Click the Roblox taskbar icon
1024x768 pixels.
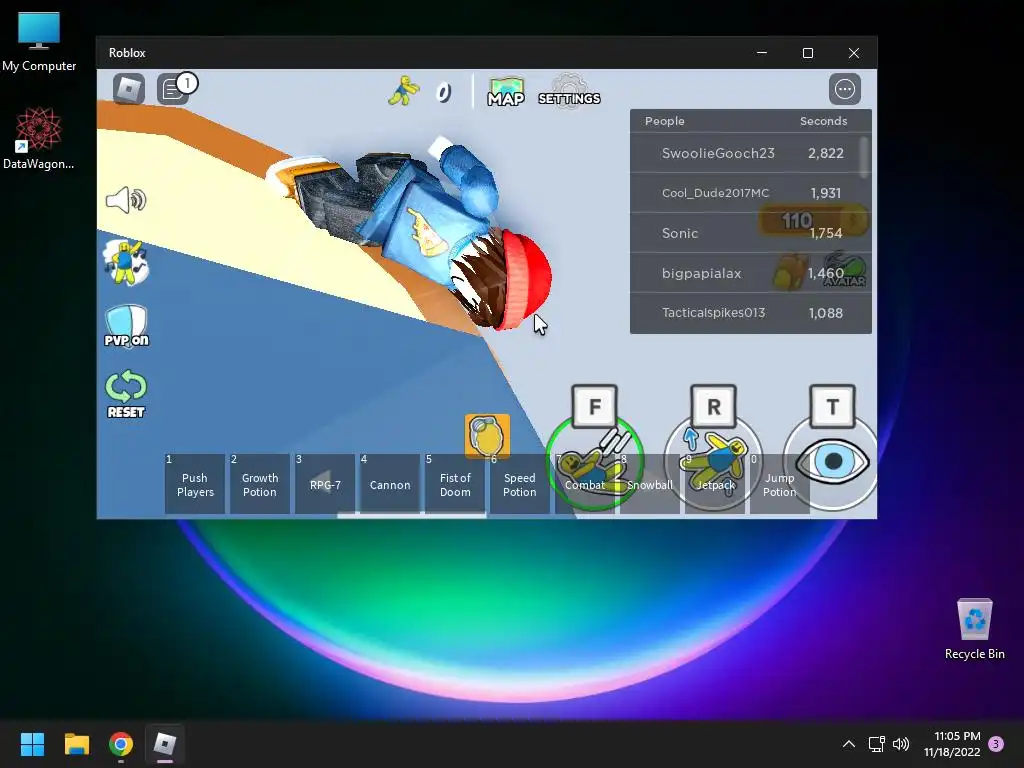[165, 744]
